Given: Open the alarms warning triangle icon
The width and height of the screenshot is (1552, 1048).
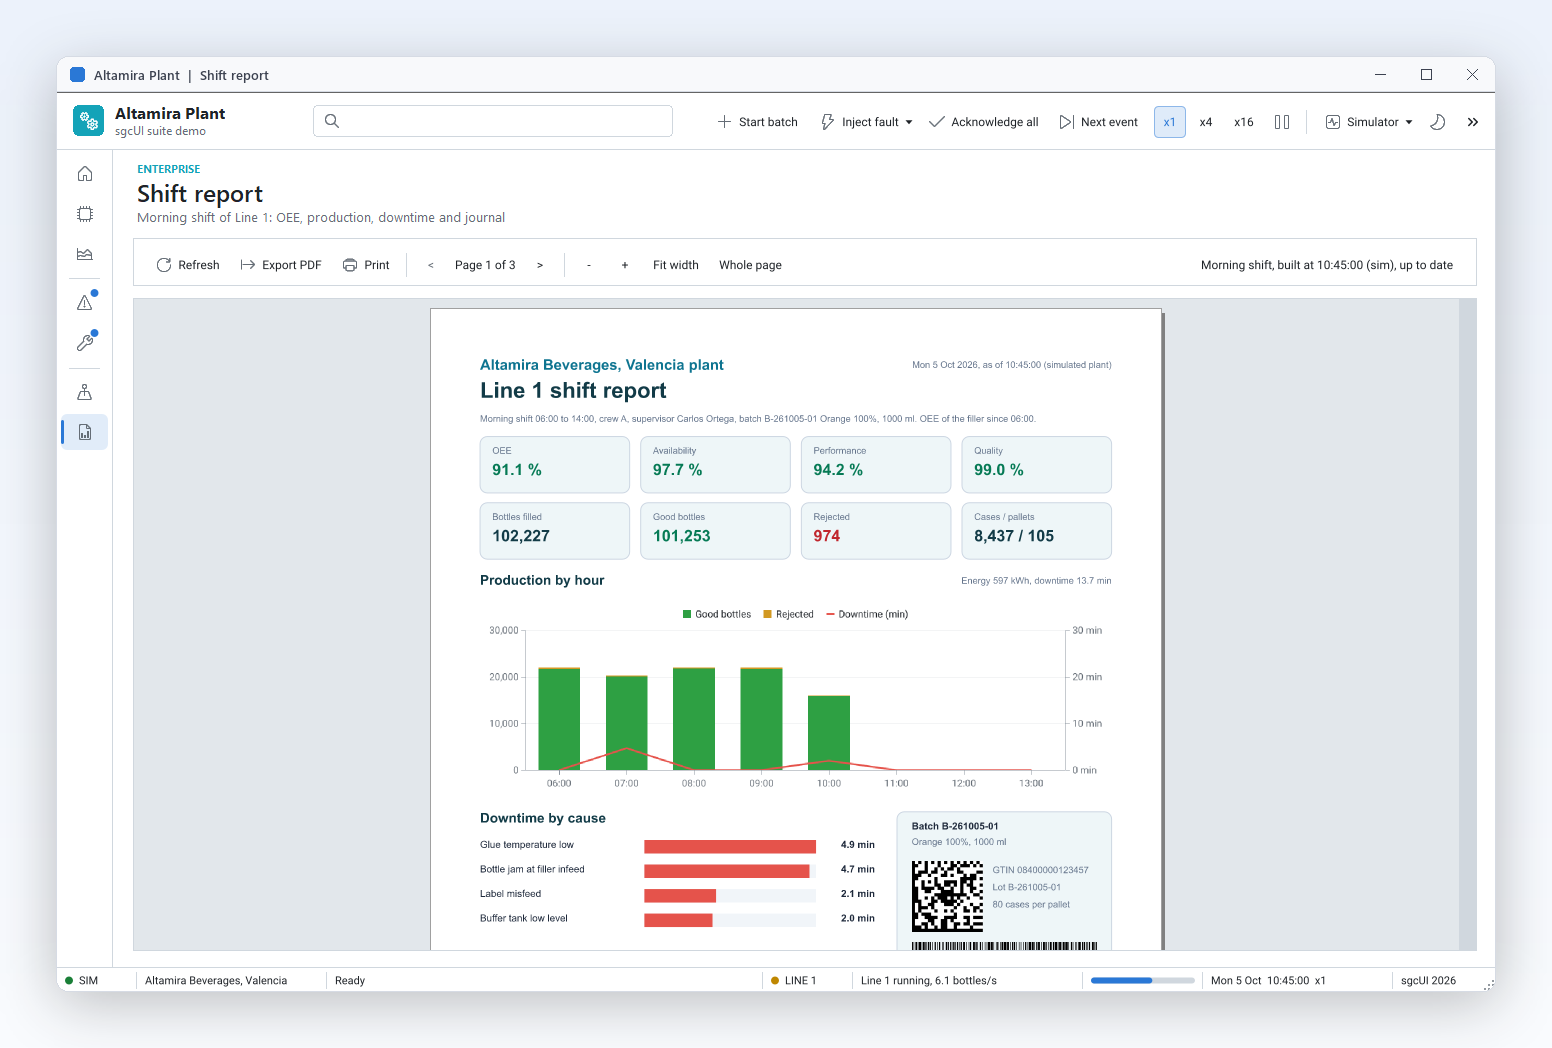Looking at the screenshot, I should tap(85, 302).
